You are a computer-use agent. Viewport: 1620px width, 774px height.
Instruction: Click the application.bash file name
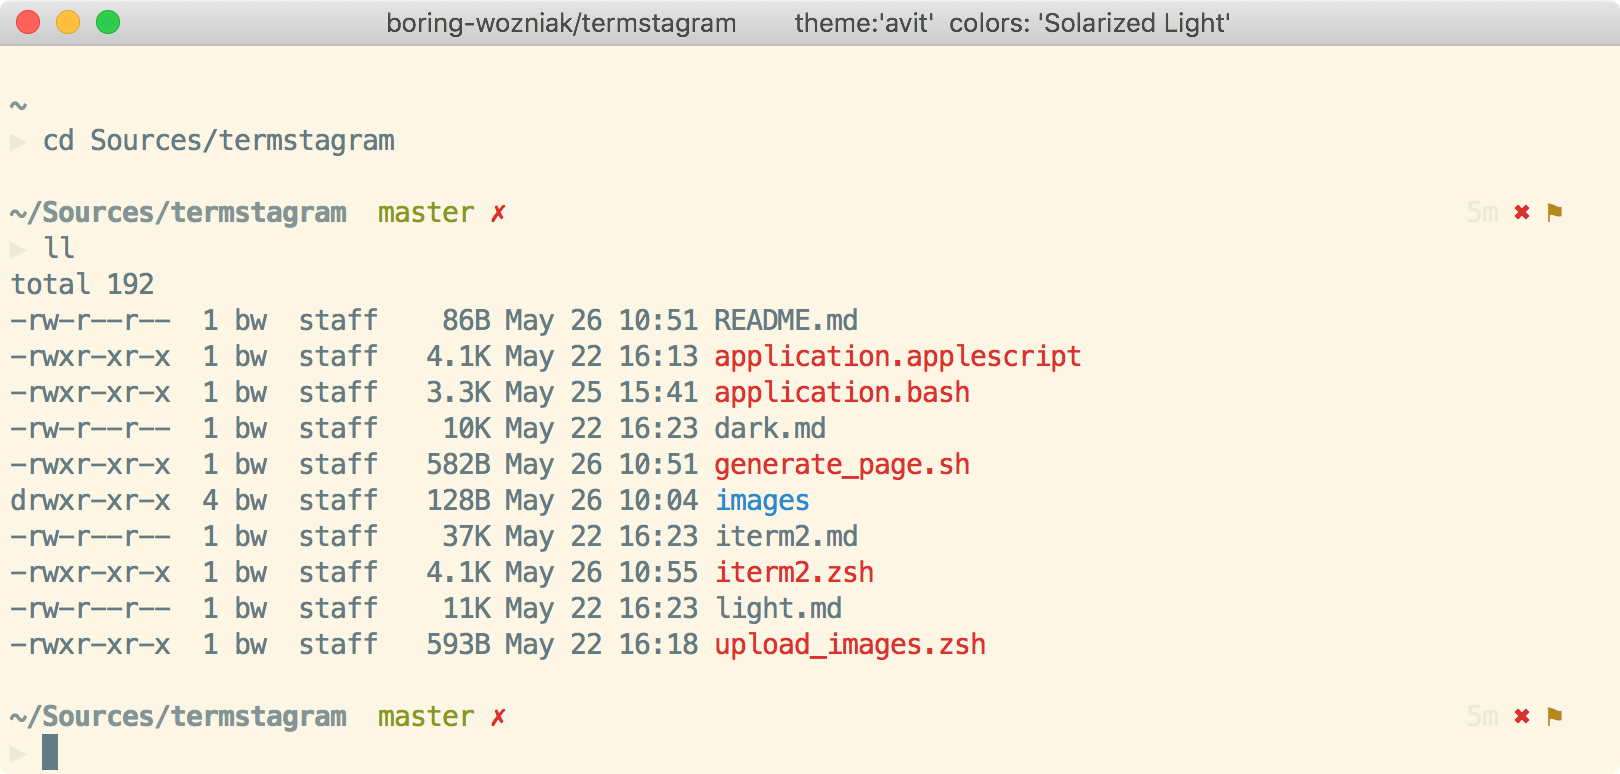[x=842, y=392]
